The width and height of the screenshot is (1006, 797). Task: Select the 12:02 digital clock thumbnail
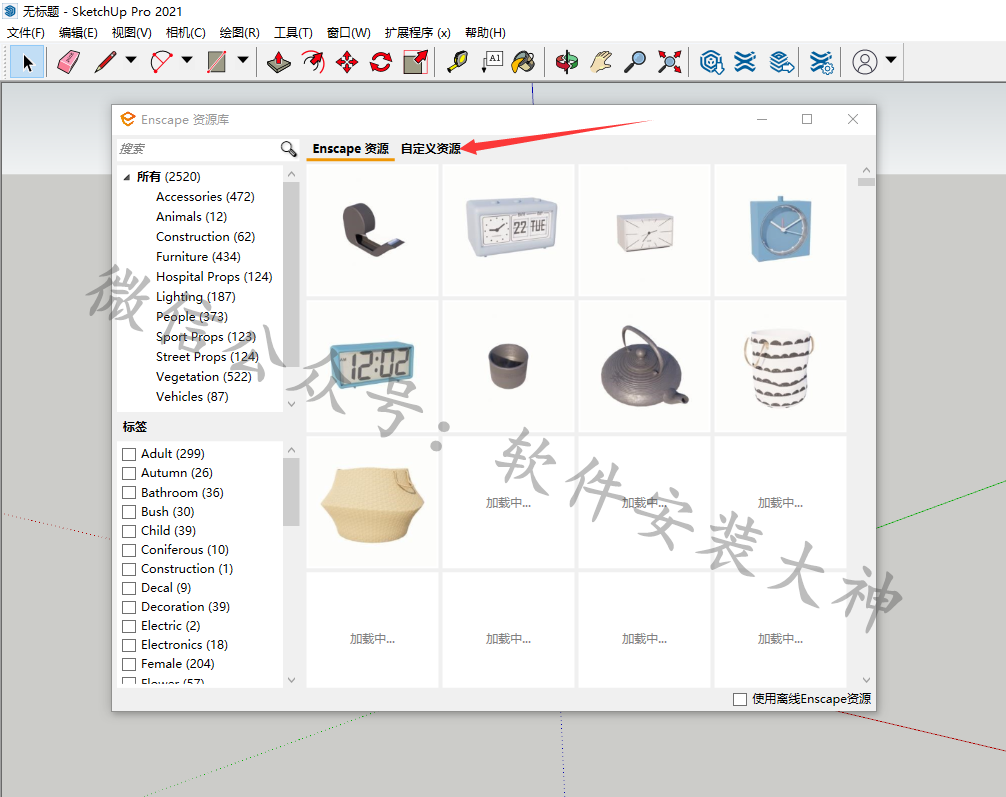click(372, 366)
